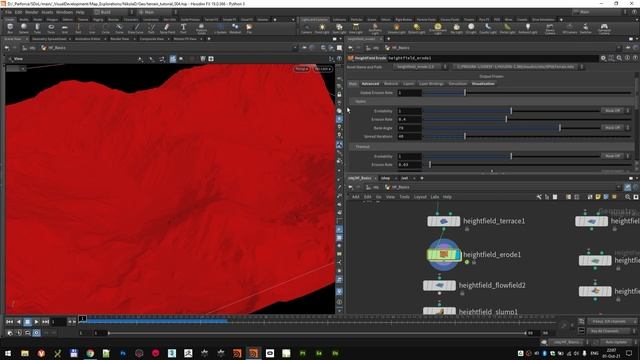This screenshot has width=640, height=360.
Task: Select the Font shelf tool
Action: point(183,28)
